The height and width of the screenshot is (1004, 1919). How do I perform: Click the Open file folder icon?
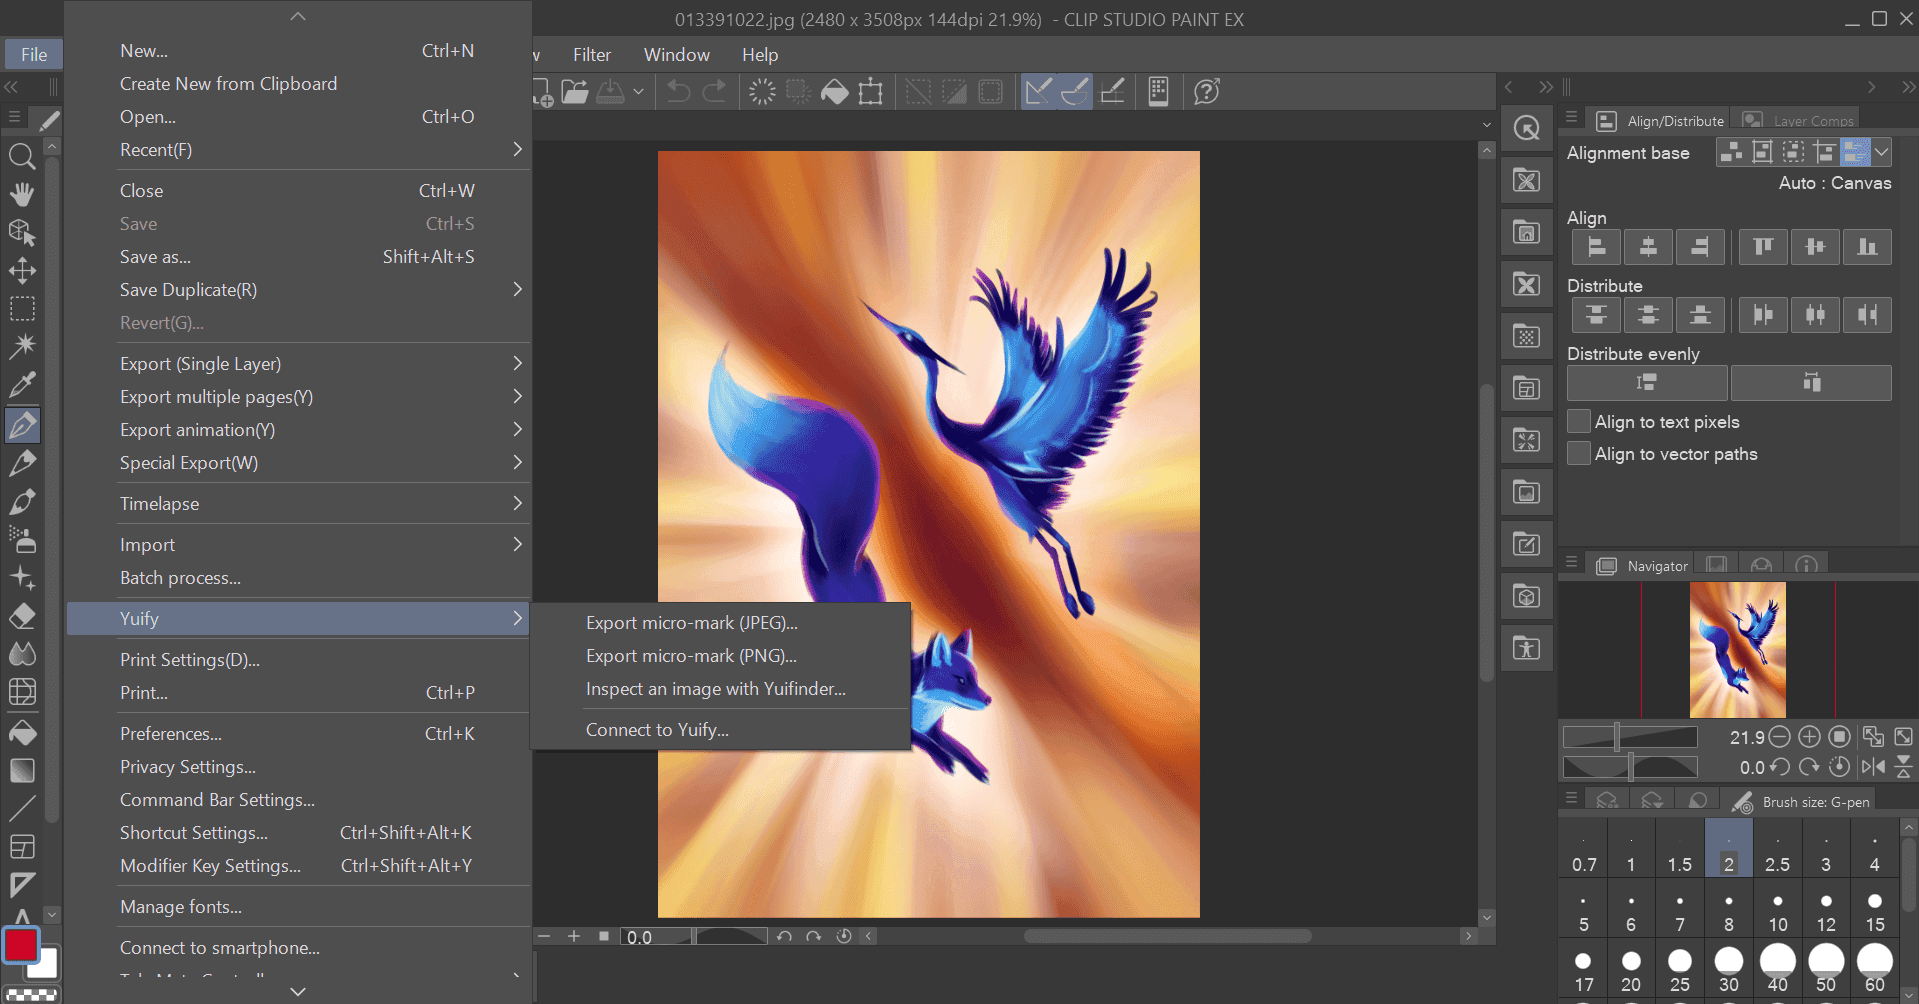[x=575, y=92]
